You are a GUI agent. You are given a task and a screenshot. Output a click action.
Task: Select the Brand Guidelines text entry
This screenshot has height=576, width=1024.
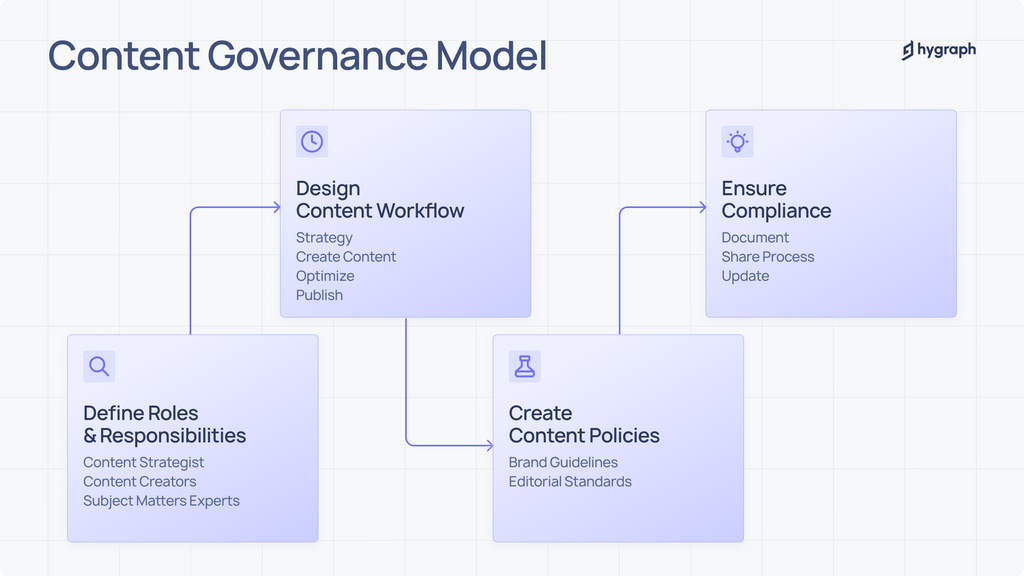(x=563, y=462)
